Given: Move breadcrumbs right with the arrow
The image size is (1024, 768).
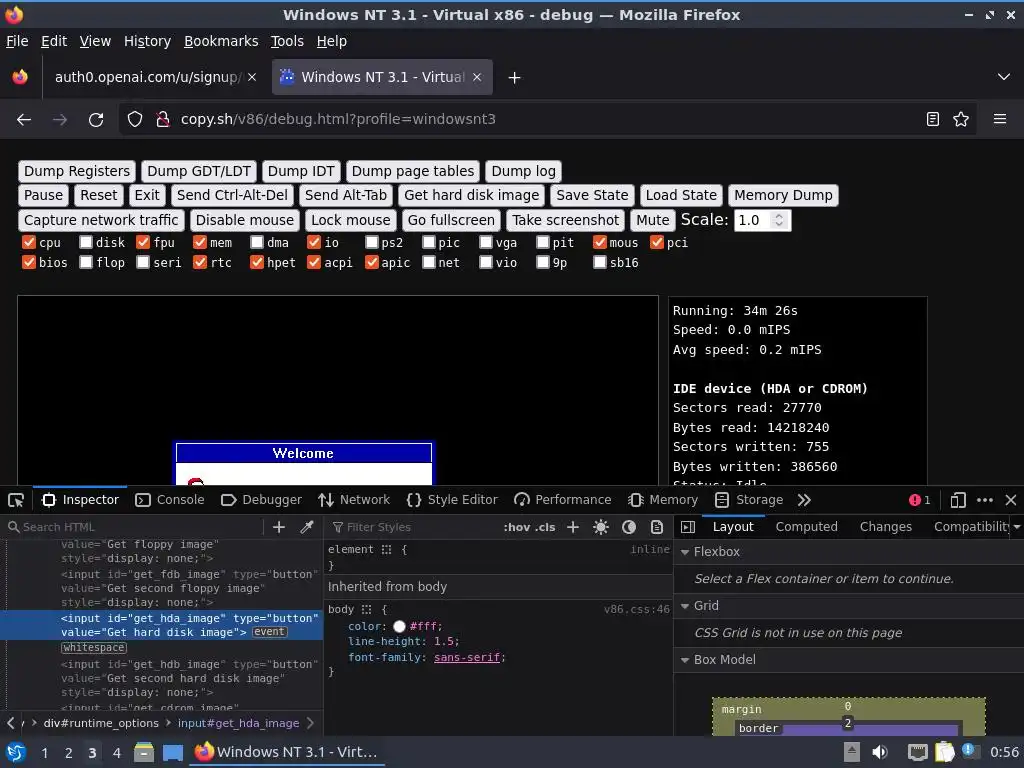Looking at the screenshot, I should click(x=310, y=723).
